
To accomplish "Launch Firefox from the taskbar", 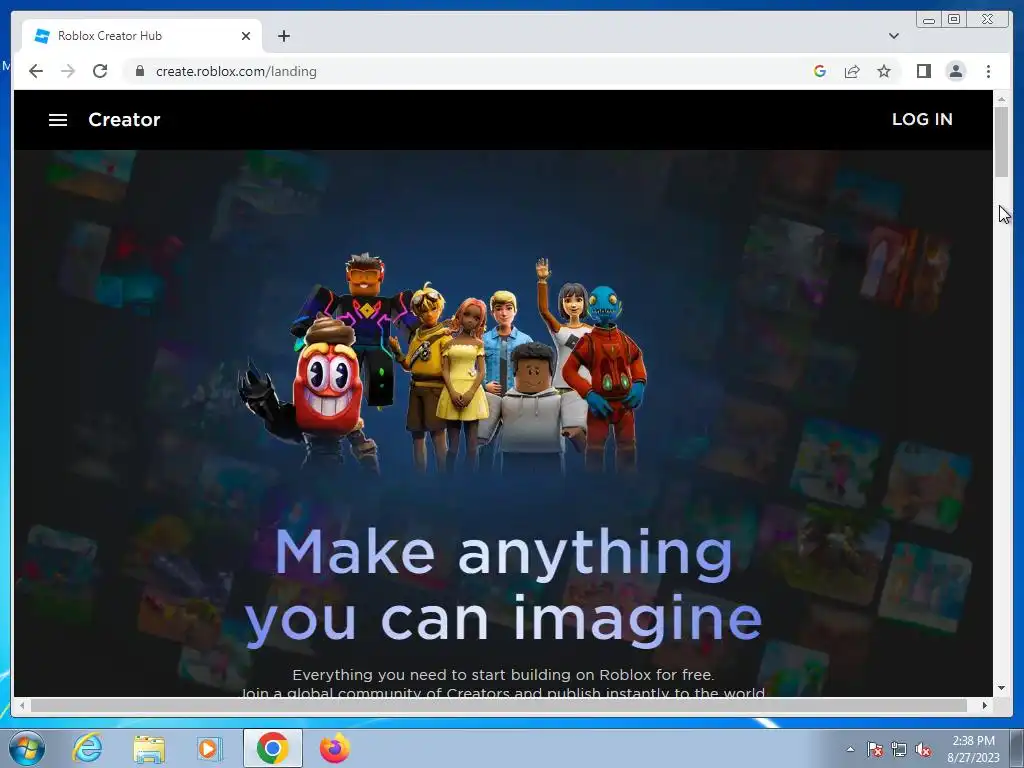I will 334,748.
